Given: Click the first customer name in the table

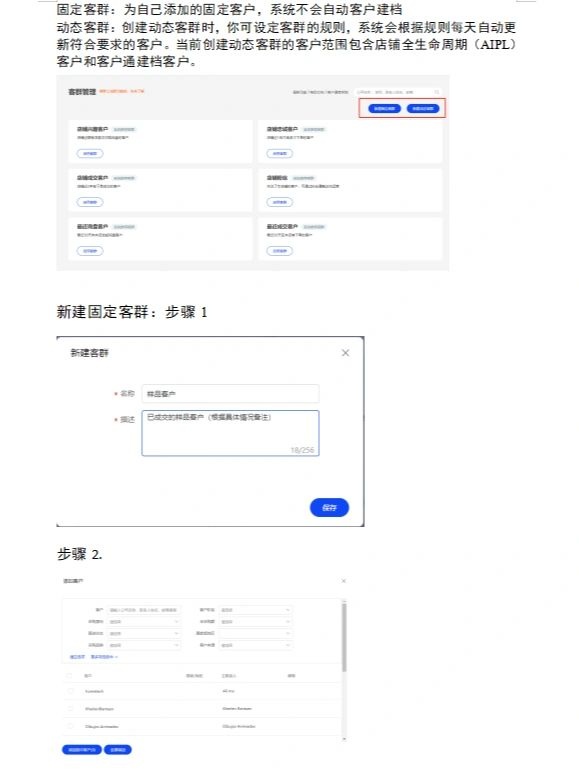Looking at the screenshot, I should click(x=94, y=691).
